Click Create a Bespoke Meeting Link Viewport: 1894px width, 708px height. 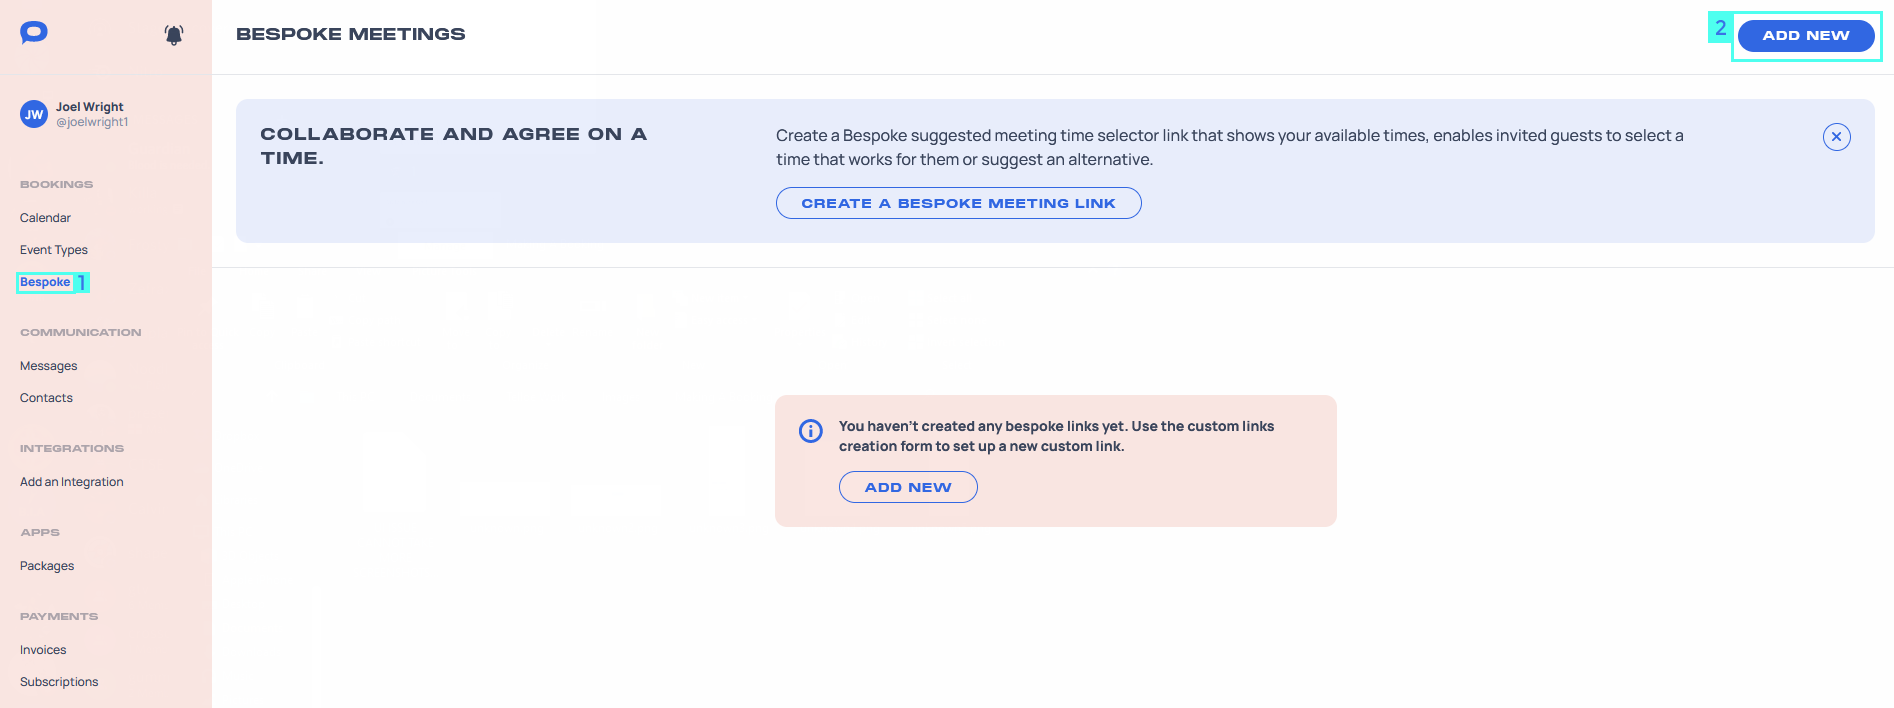coord(958,203)
